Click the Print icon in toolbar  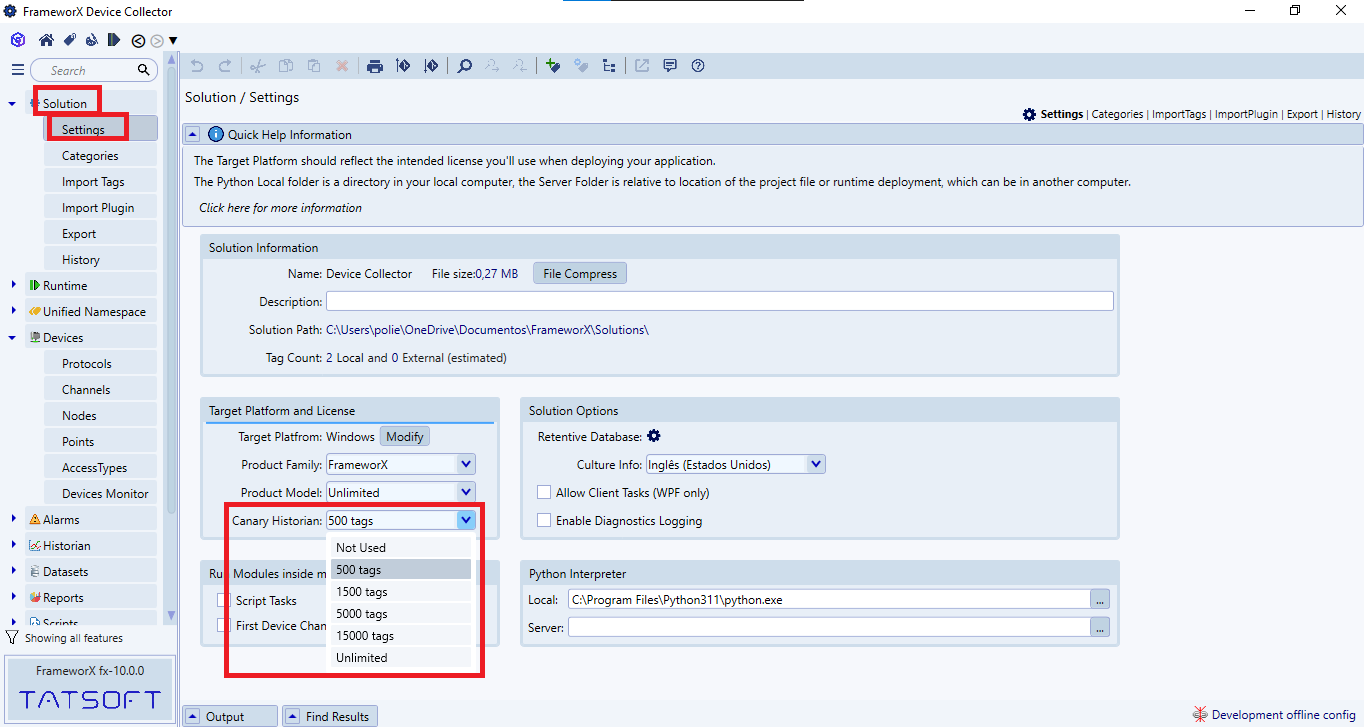pos(375,66)
